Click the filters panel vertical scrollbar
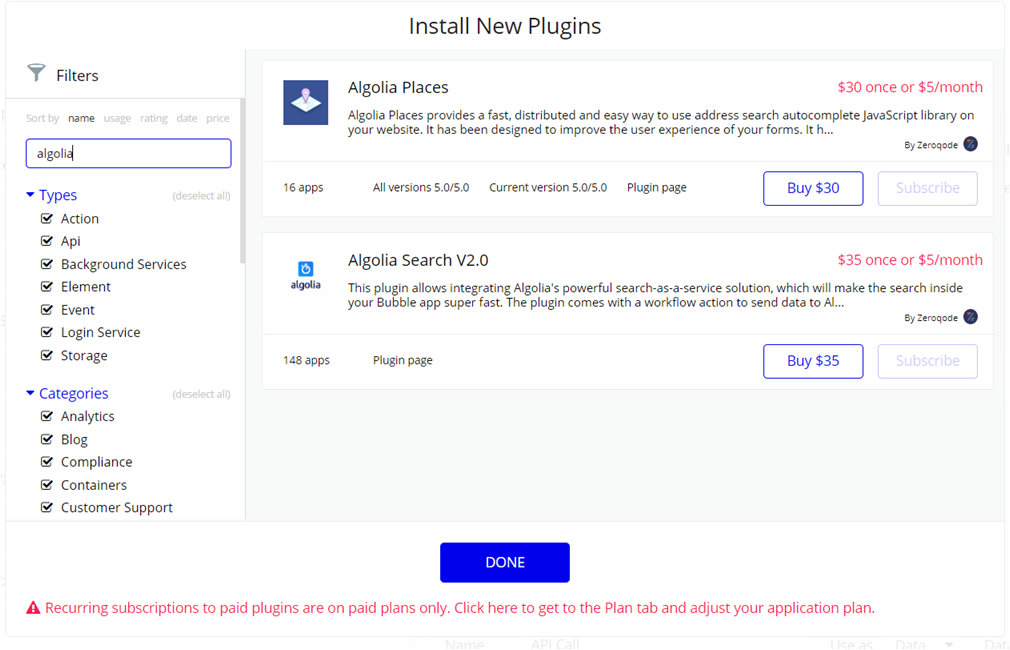This screenshot has width=1010, height=650. pyautogui.click(x=242, y=180)
